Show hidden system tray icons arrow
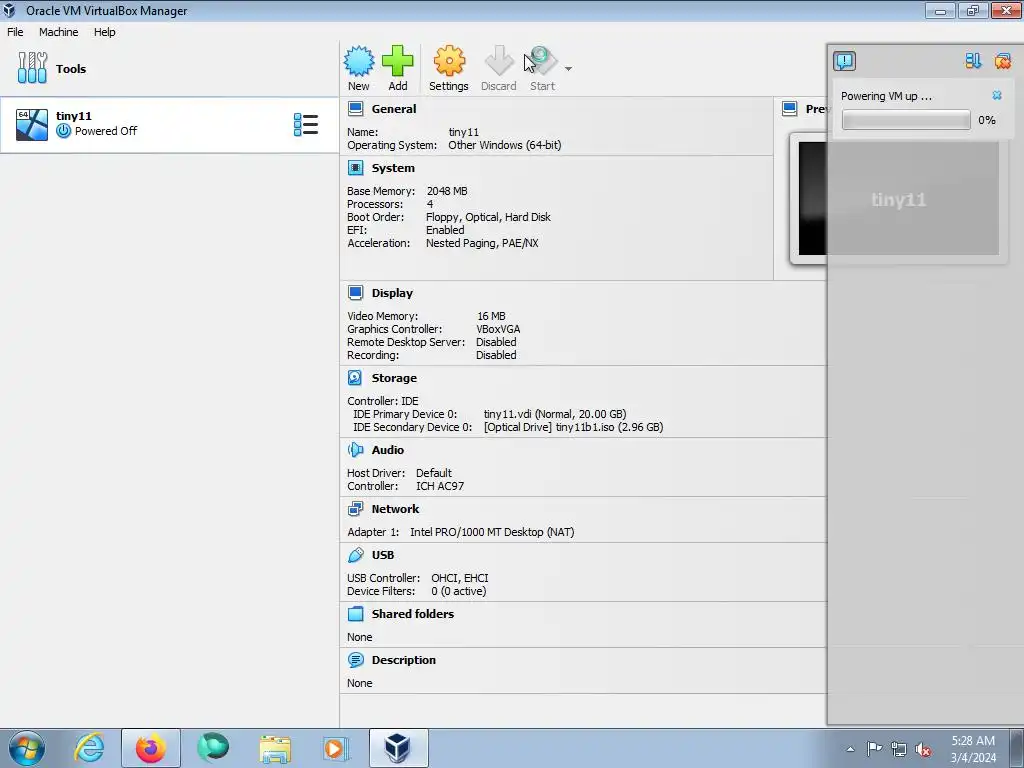The height and width of the screenshot is (768, 1024). 850,749
